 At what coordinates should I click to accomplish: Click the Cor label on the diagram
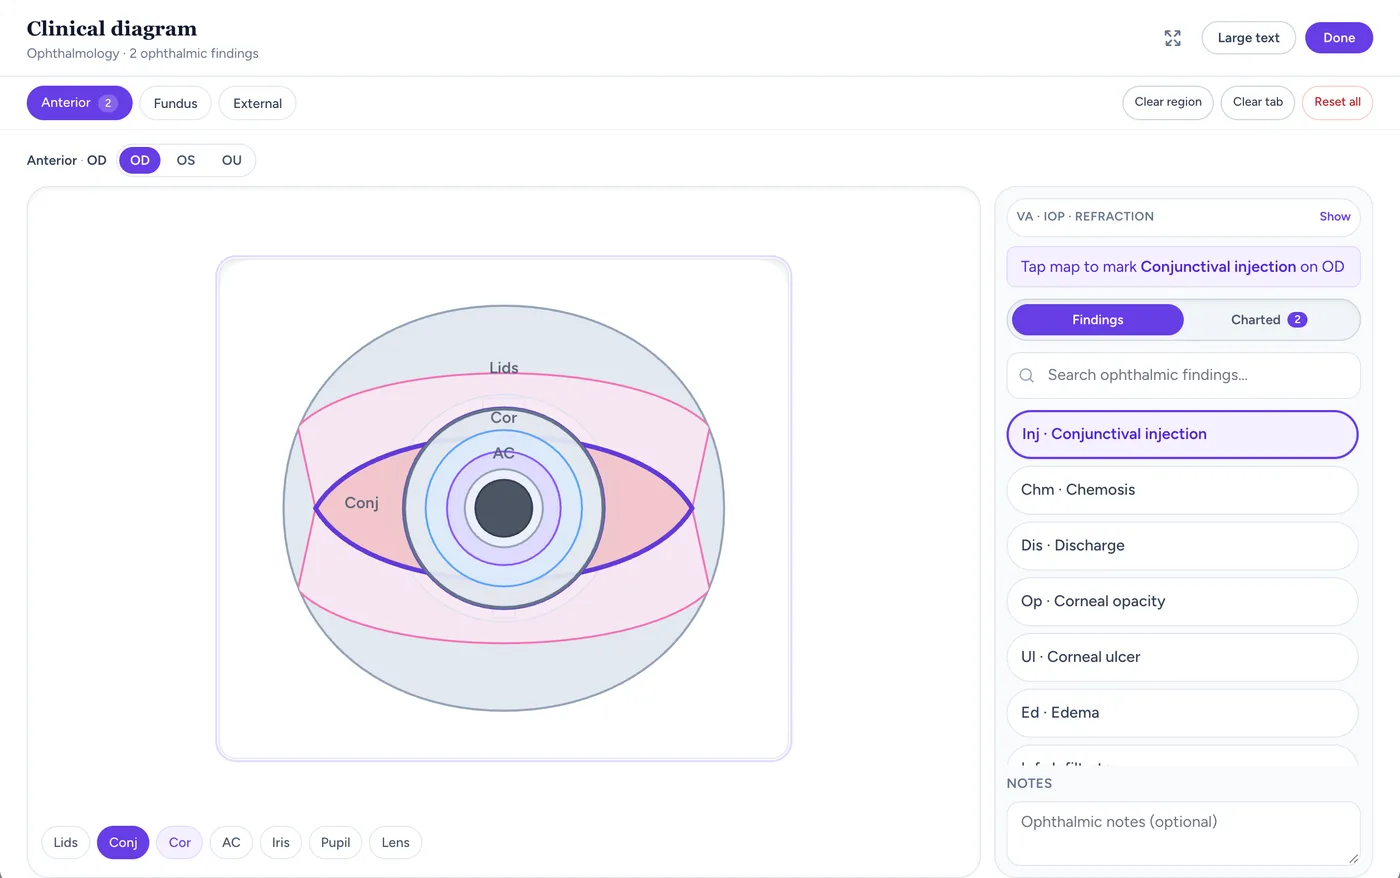coord(504,418)
